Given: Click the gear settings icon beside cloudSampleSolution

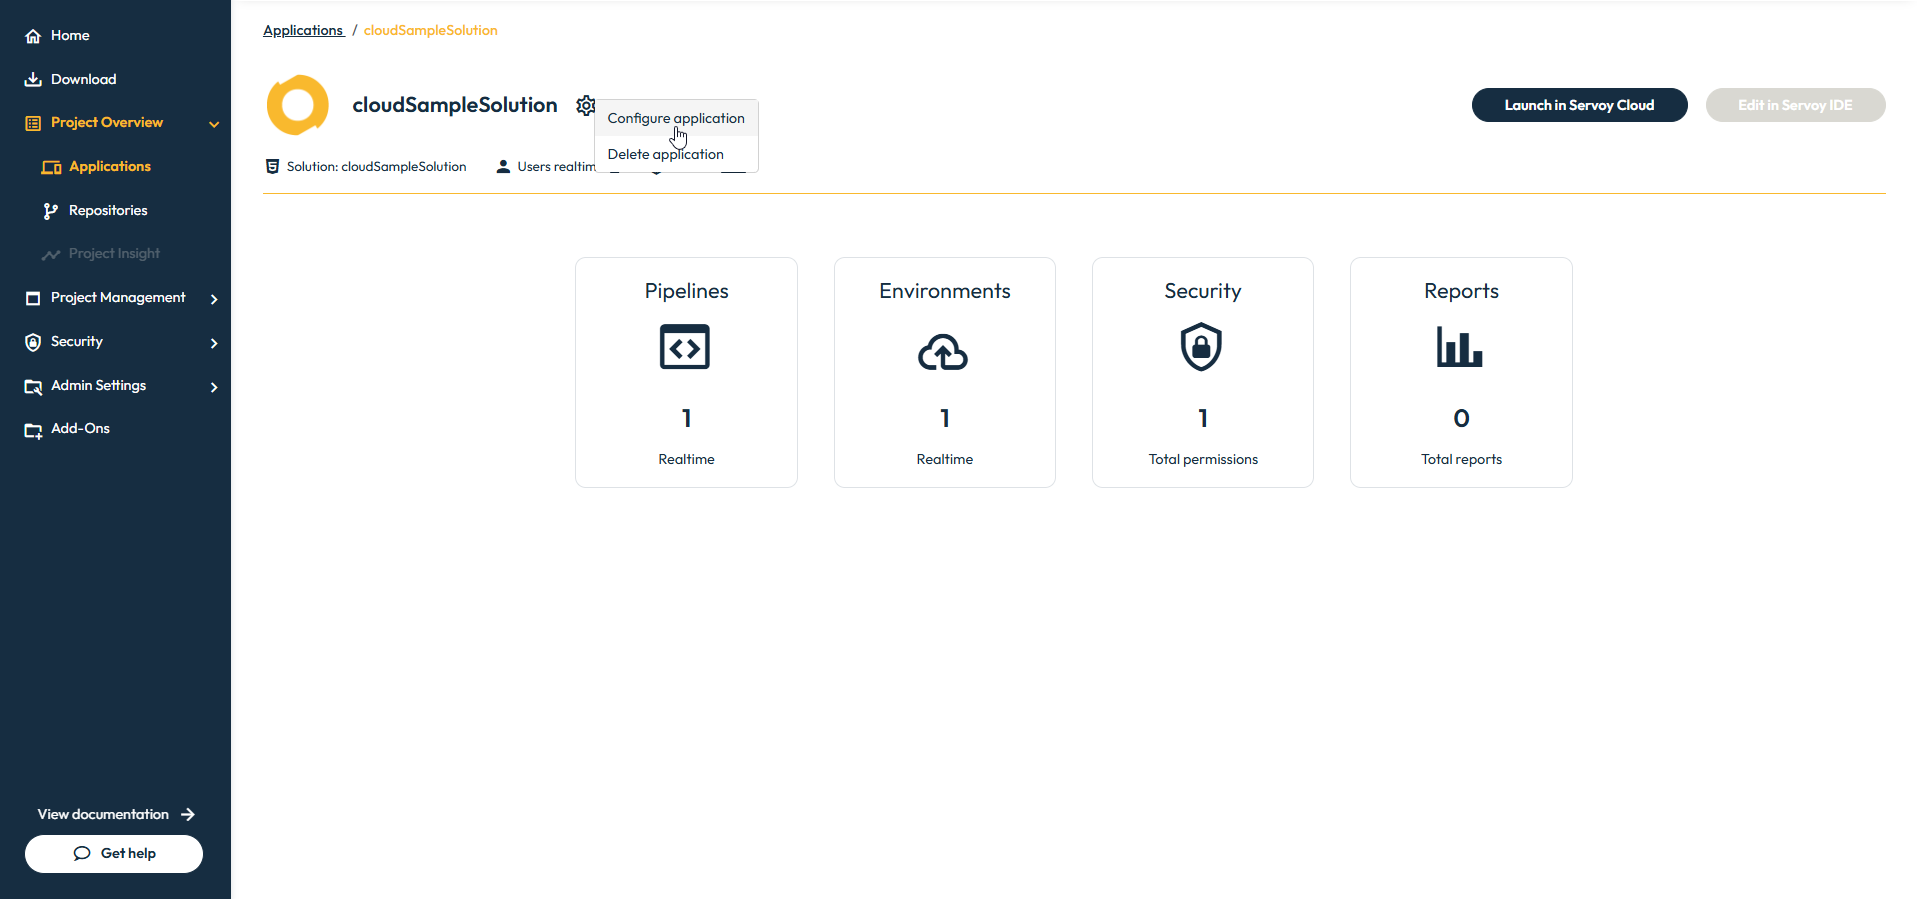Looking at the screenshot, I should 585,105.
